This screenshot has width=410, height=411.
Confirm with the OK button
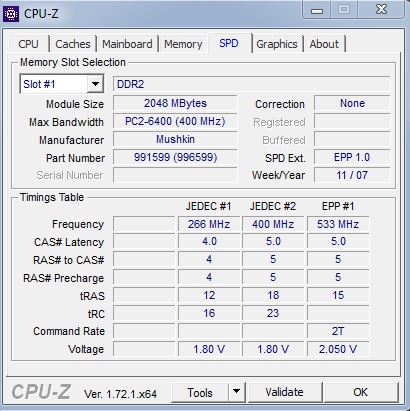tap(361, 392)
